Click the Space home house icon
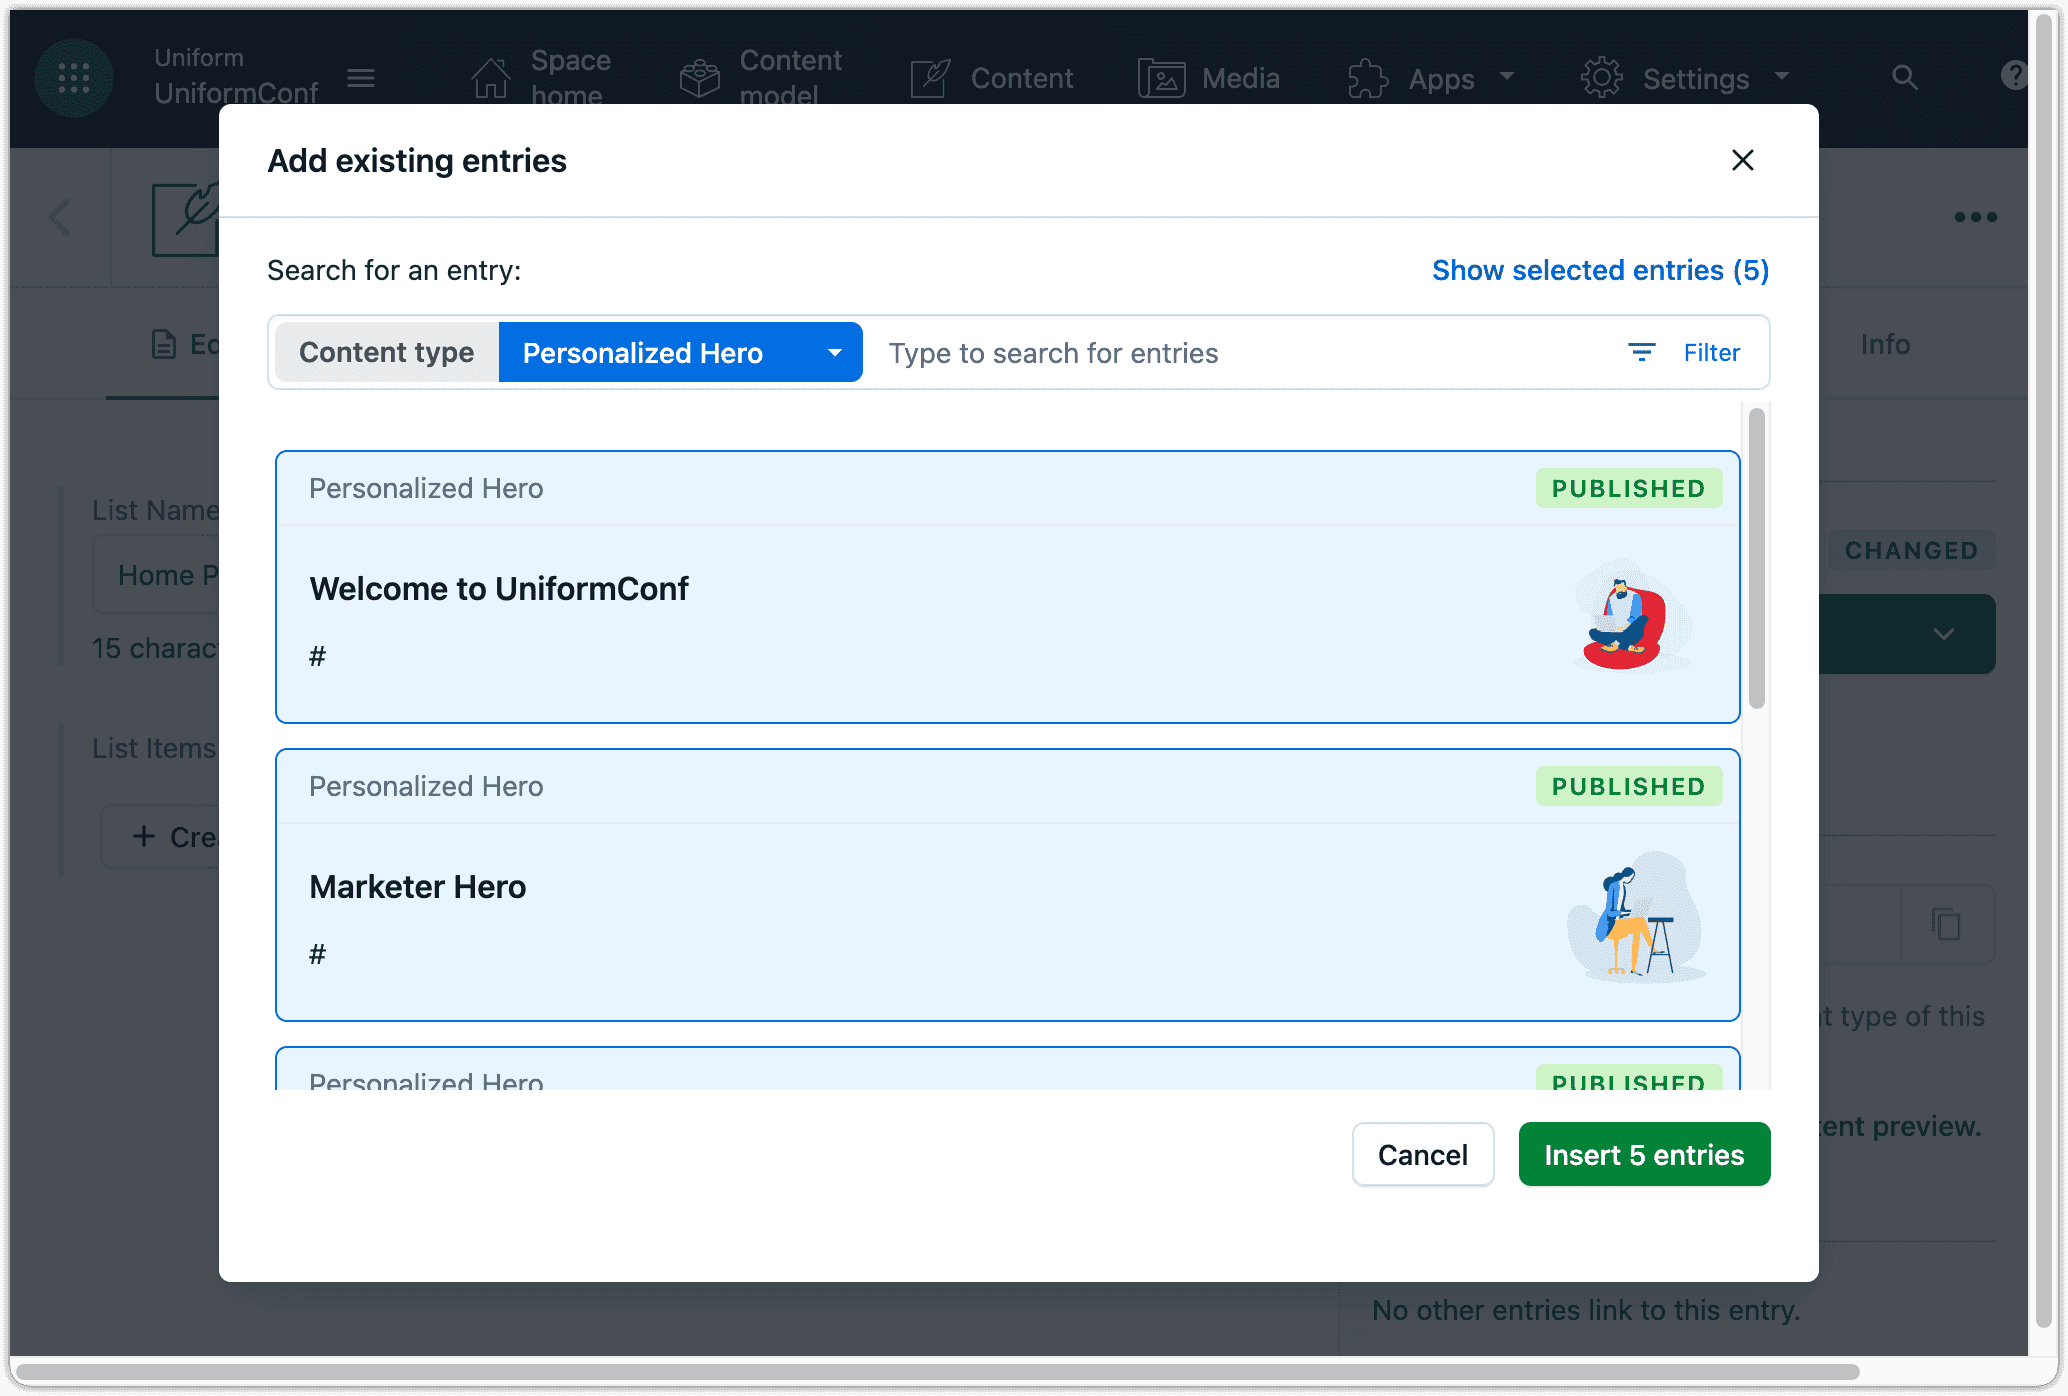 (x=490, y=78)
